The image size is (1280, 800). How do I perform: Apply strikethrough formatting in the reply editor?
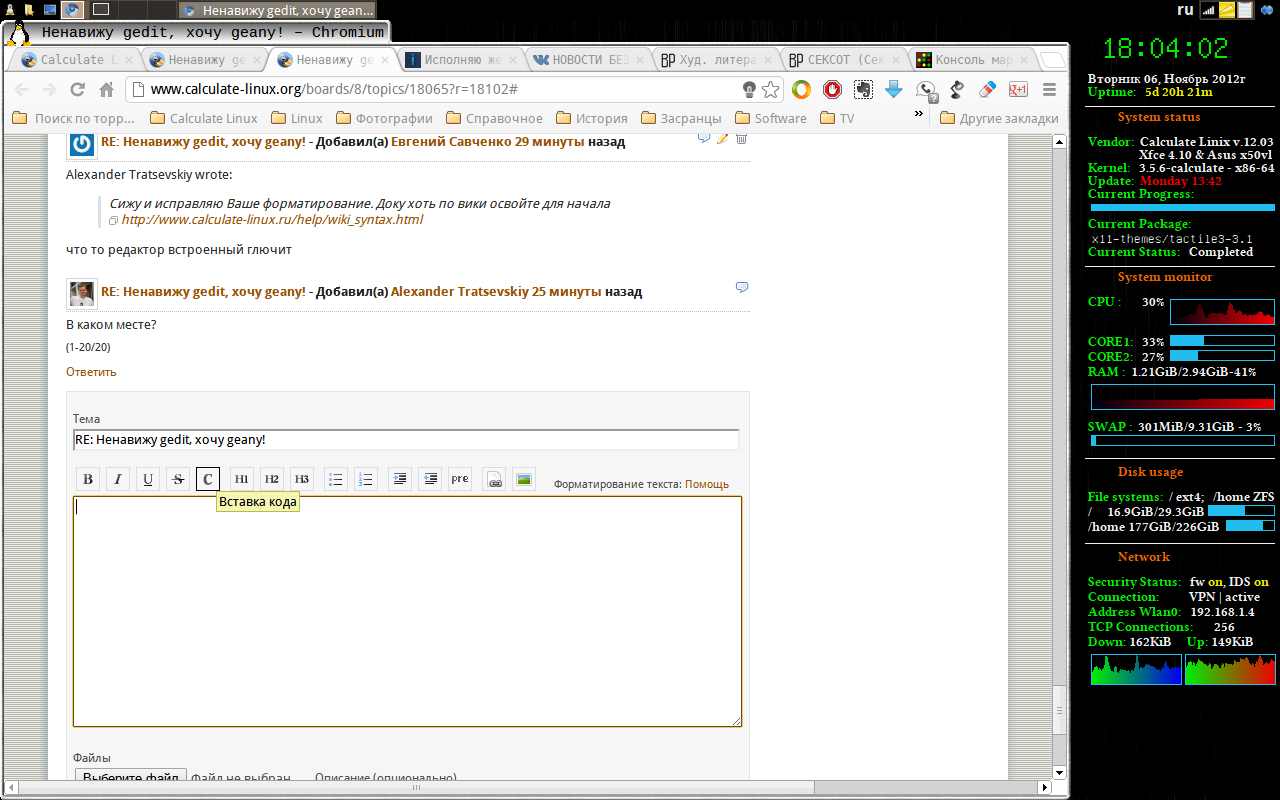[178, 479]
